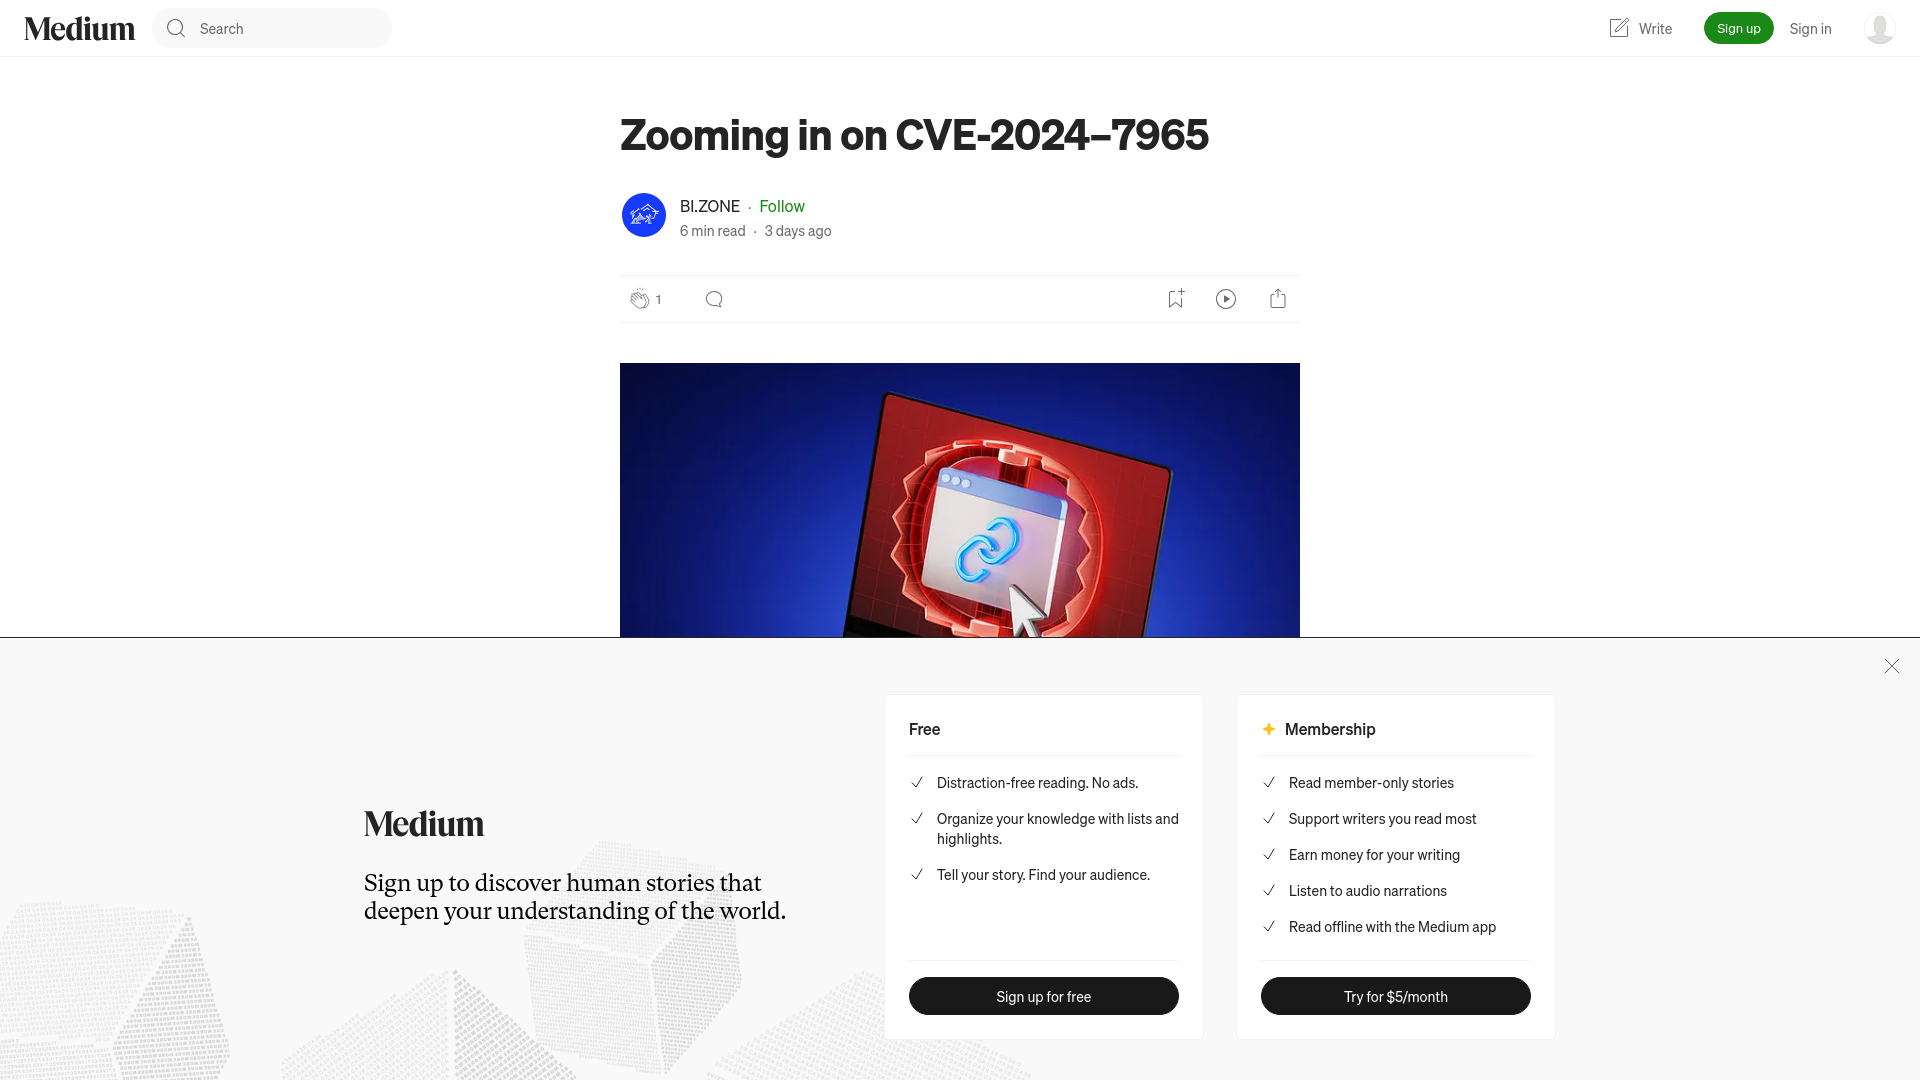Viewport: 1920px width, 1080px height.
Task: Click the save/bookmark icon
Action: click(x=1175, y=298)
